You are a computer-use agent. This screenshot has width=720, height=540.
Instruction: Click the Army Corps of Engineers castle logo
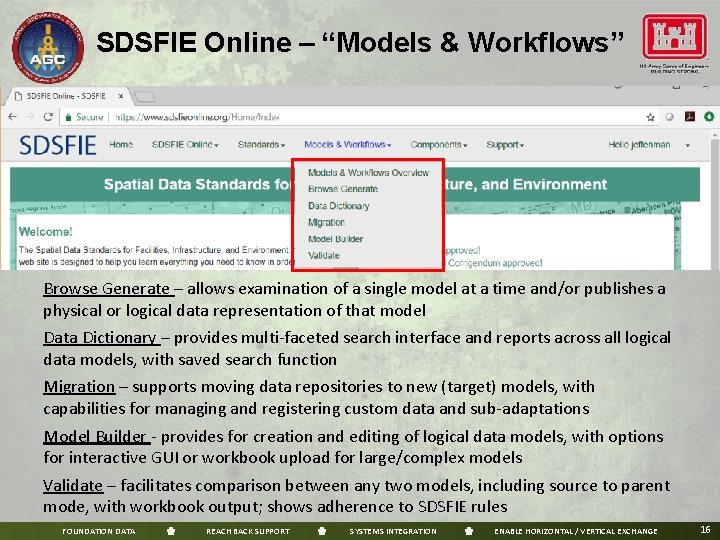pyautogui.click(x=674, y=37)
